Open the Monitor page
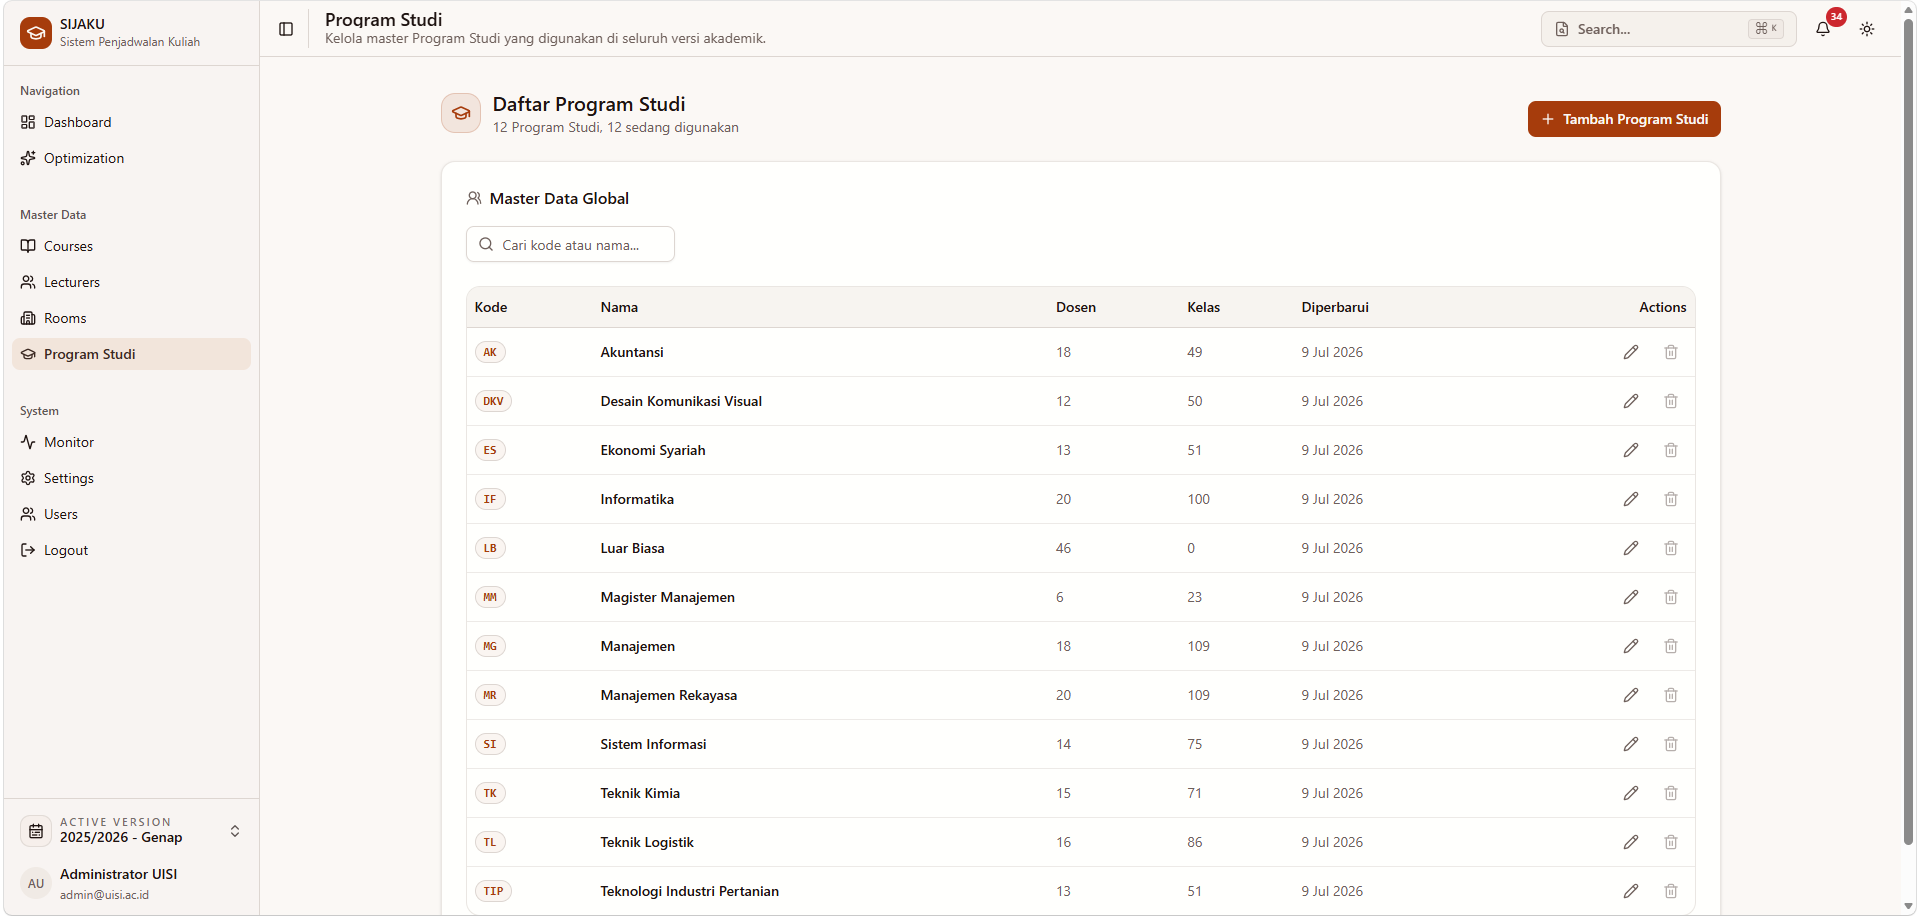Screen dimensions: 1919x916 (x=131, y=442)
